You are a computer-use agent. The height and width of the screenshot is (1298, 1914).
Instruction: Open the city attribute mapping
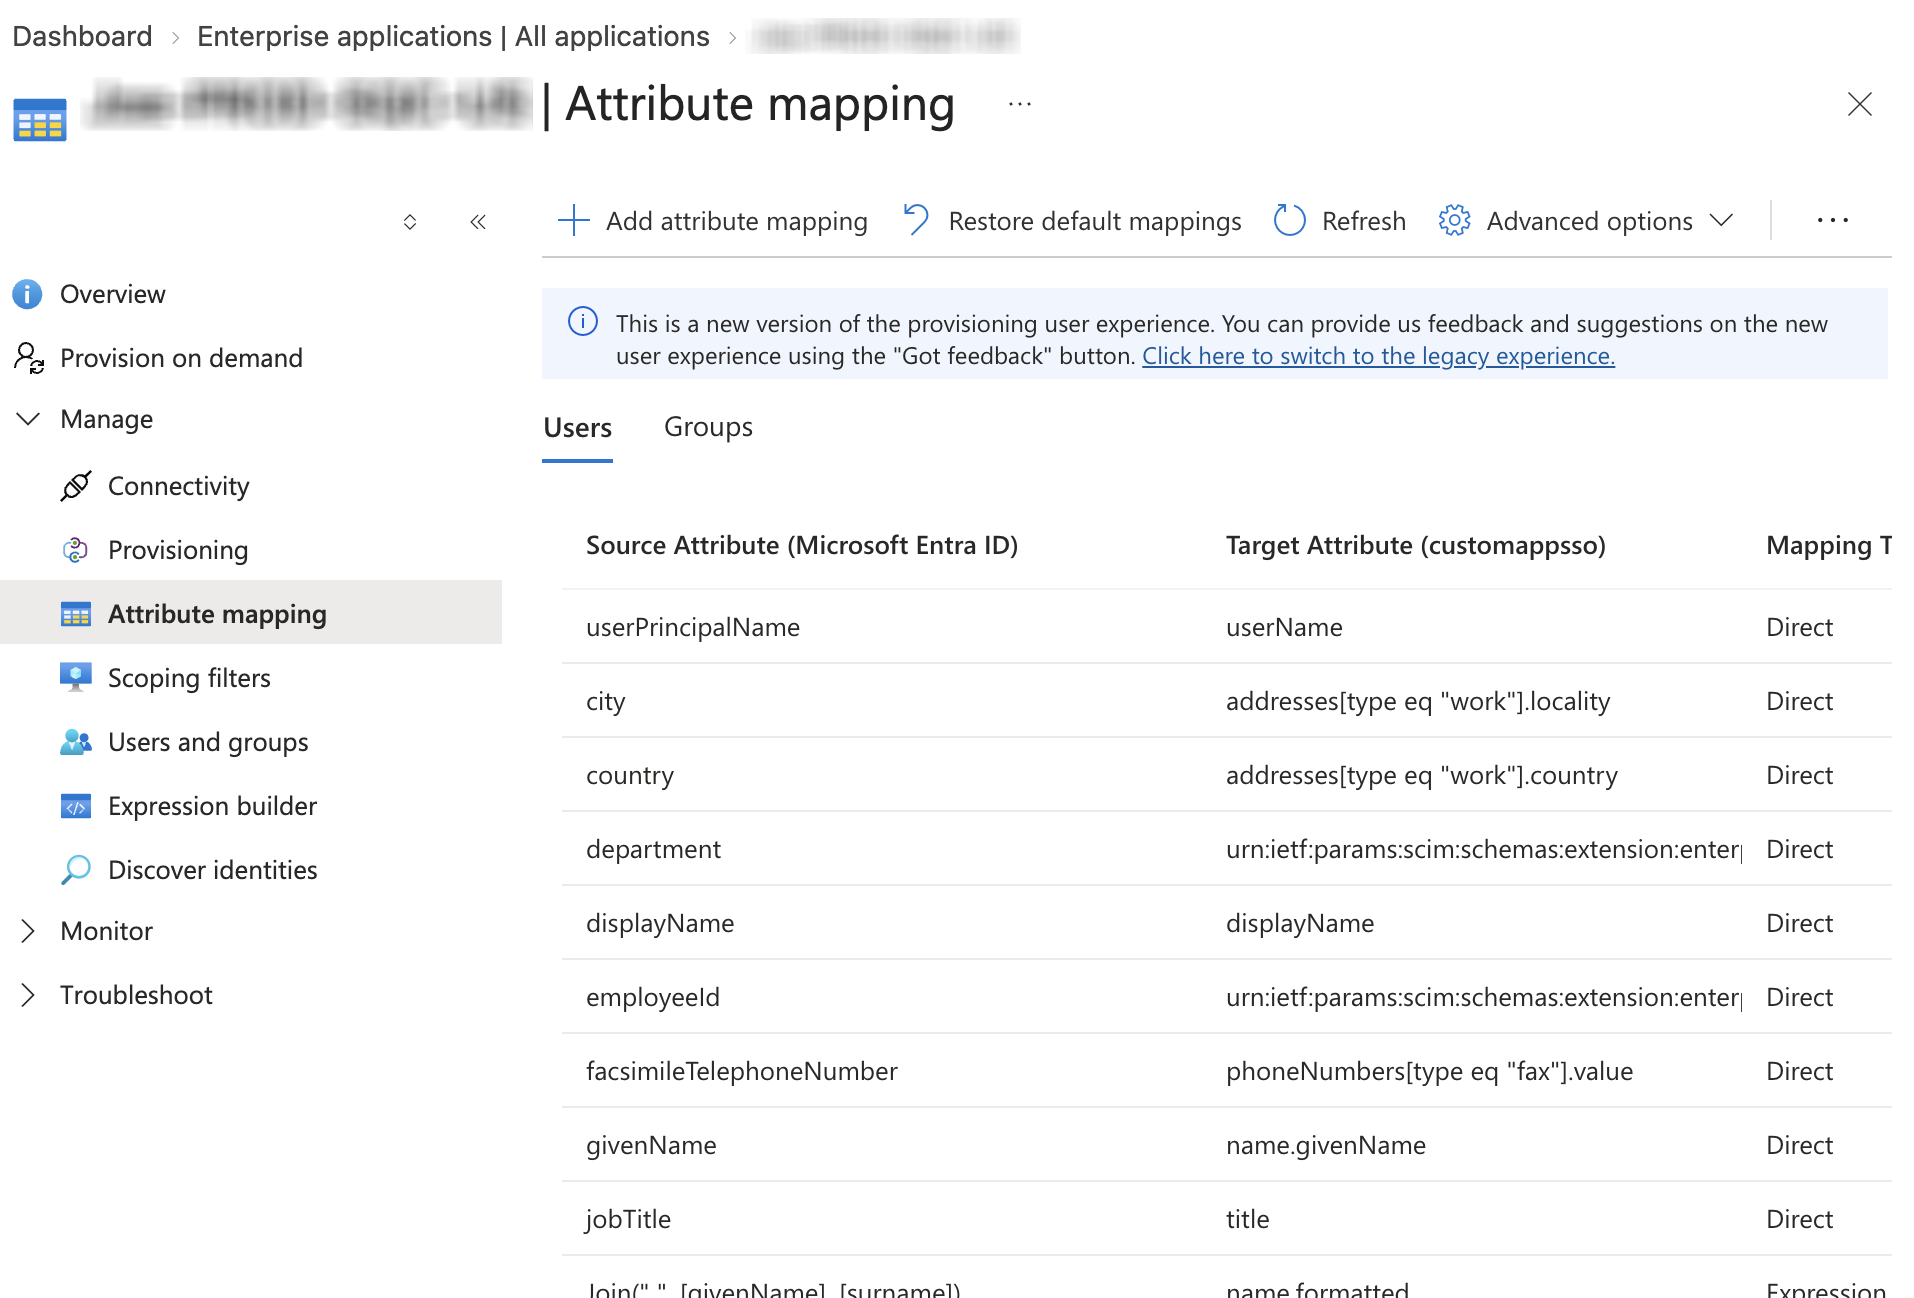pyautogui.click(x=1226, y=701)
